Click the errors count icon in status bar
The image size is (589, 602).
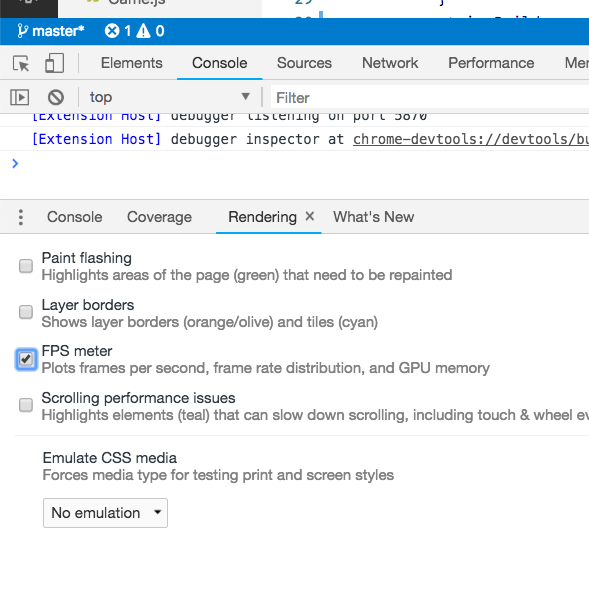pos(112,31)
